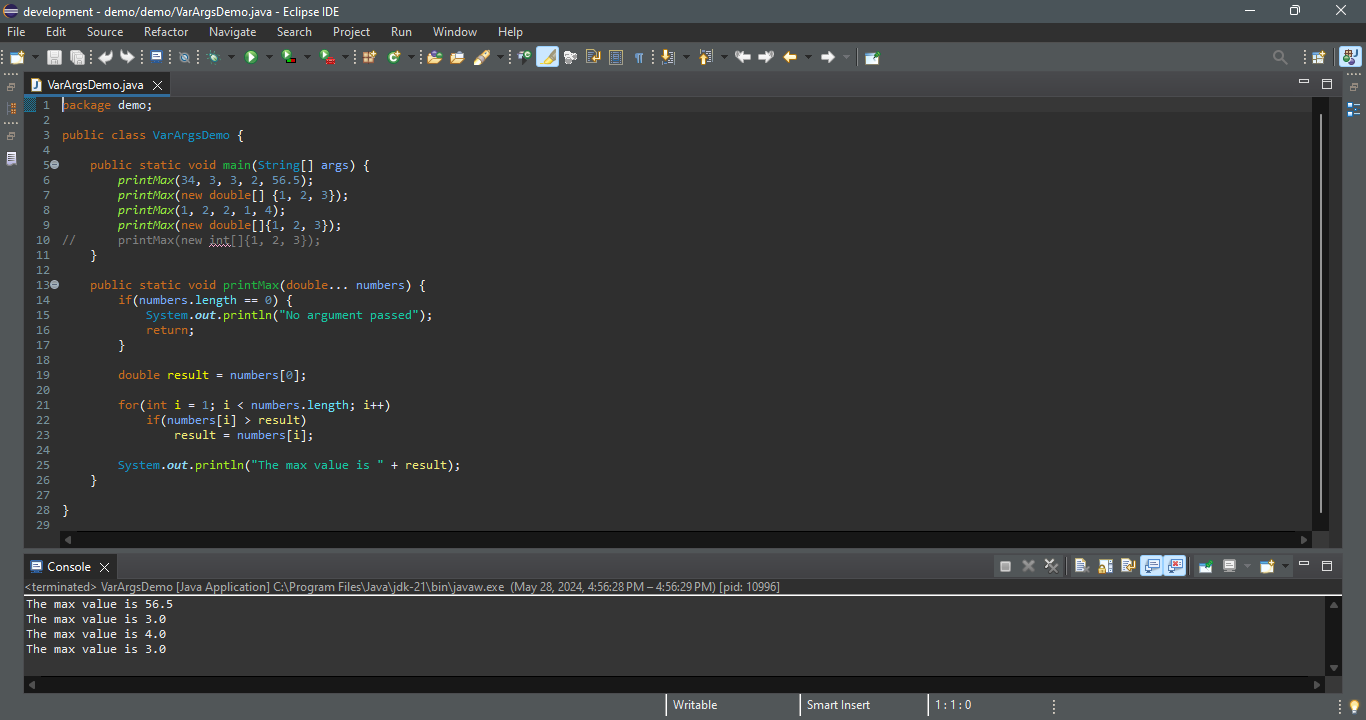Open the Refactor menu
The height and width of the screenshot is (720, 1366).
pyautogui.click(x=166, y=32)
